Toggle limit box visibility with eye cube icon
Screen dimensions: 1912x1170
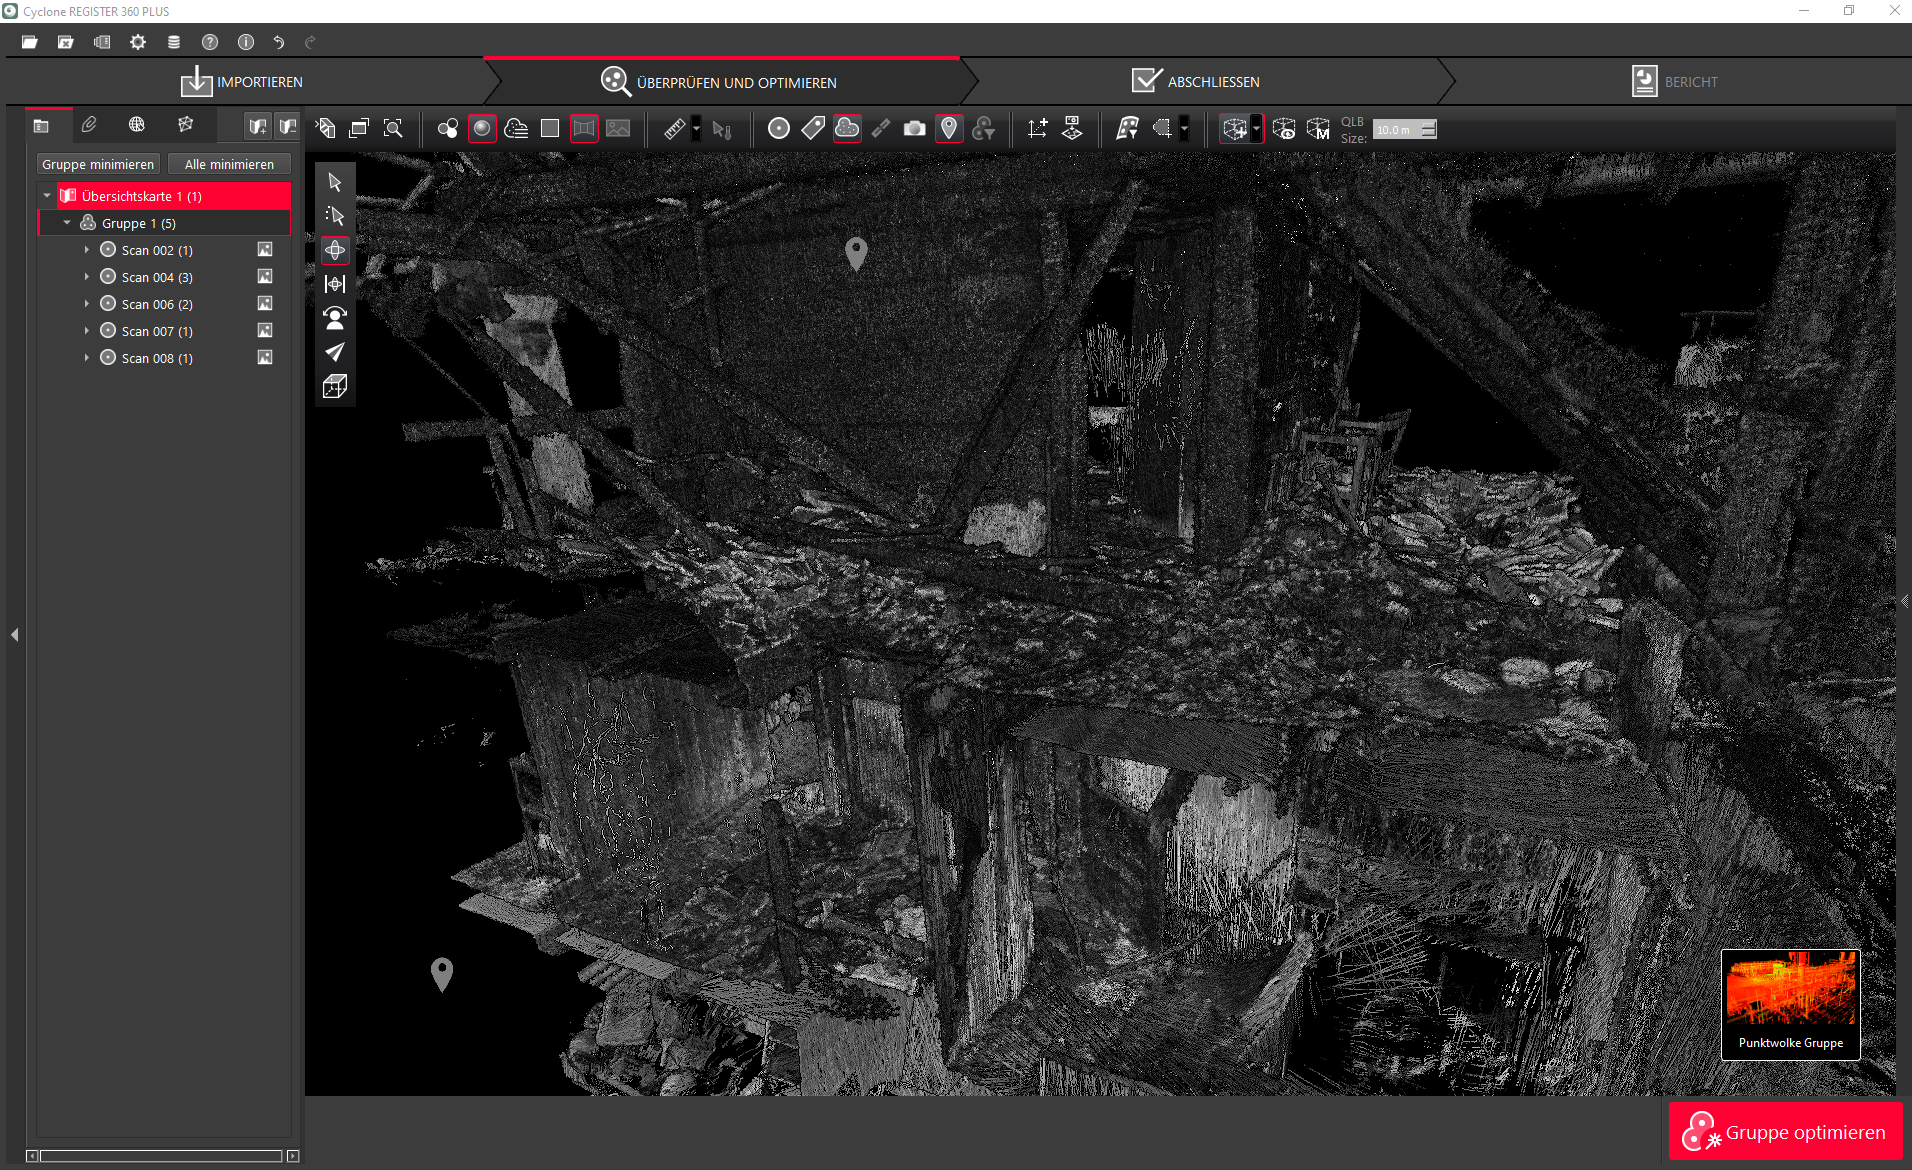click(x=1285, y=128)
